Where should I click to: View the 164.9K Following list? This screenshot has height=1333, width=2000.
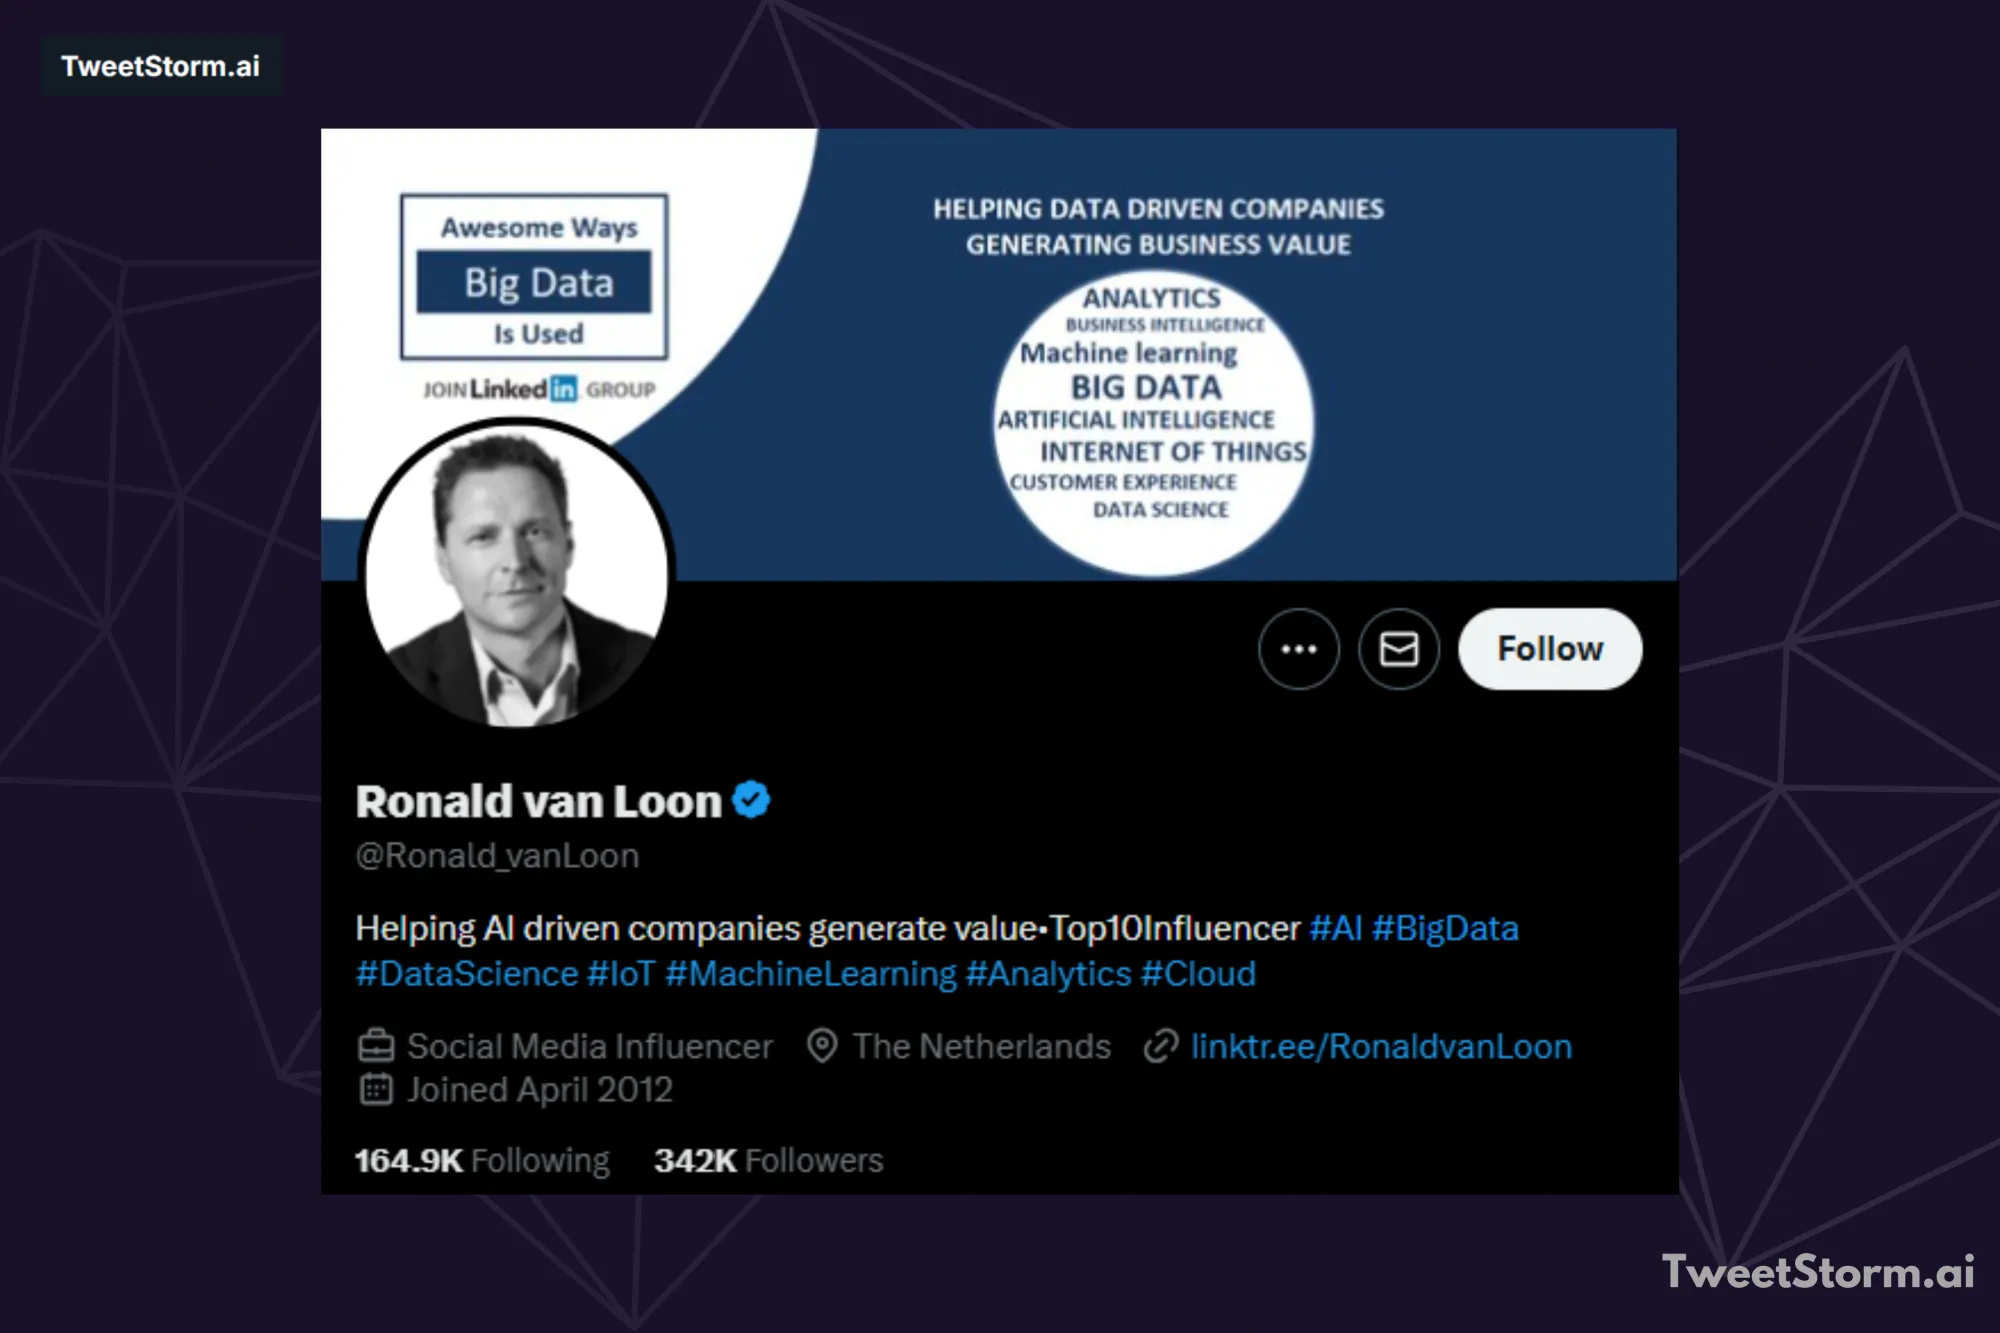[x=481, y=1160]
